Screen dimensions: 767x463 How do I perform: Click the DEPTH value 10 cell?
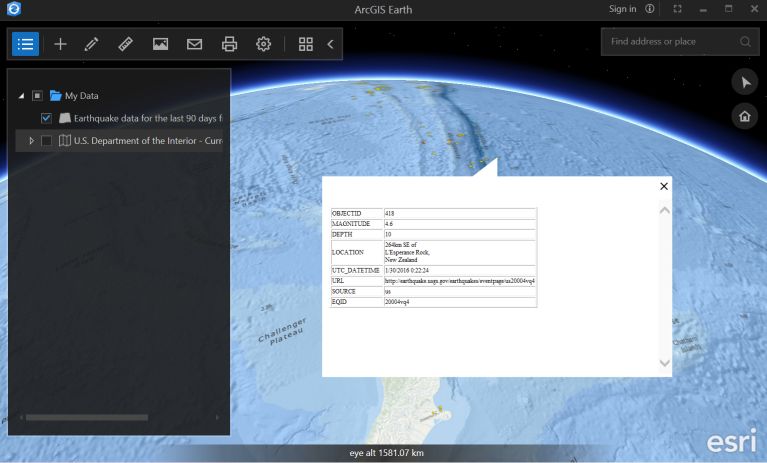coord(460,235)
